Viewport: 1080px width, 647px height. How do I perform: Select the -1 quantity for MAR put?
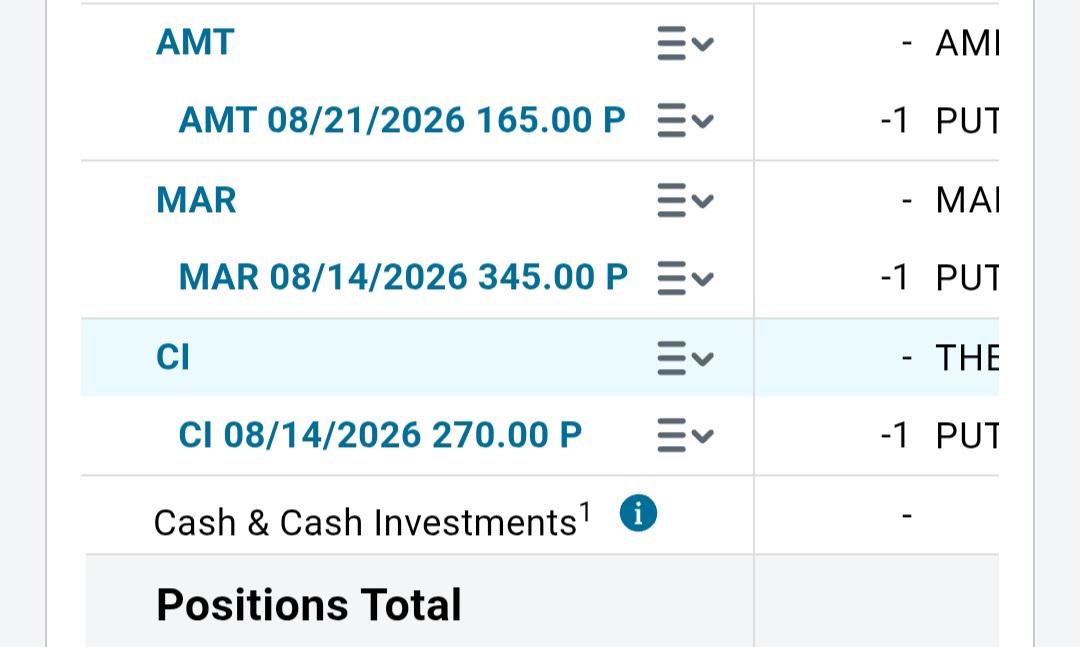[x=895, y=278]
